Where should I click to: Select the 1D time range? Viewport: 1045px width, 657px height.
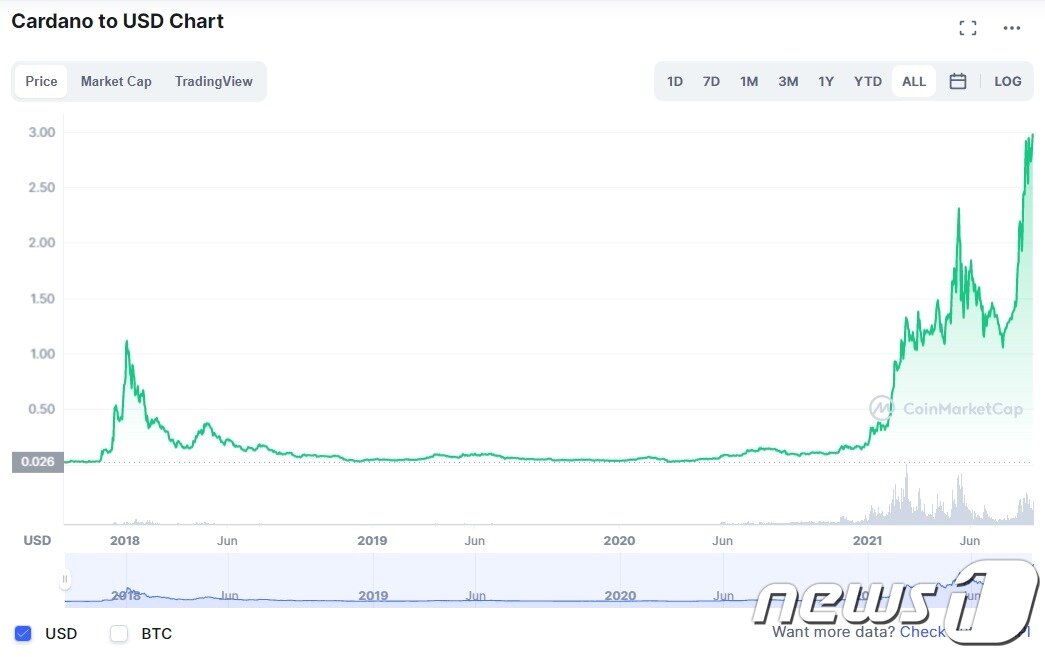point(675,81)
